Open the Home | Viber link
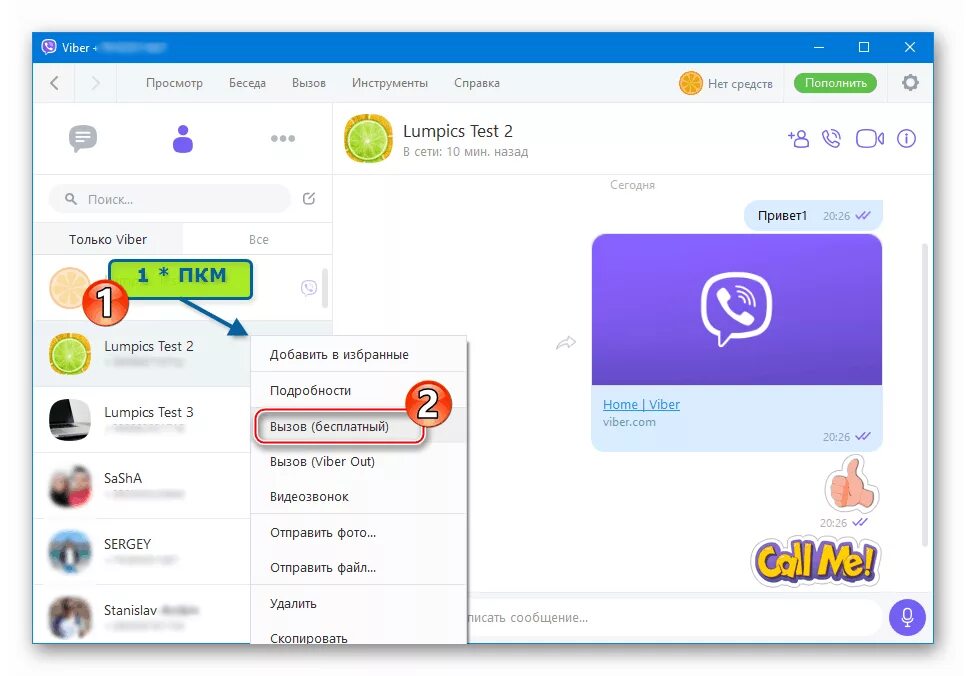966x676 pixels. pos(641,404)
